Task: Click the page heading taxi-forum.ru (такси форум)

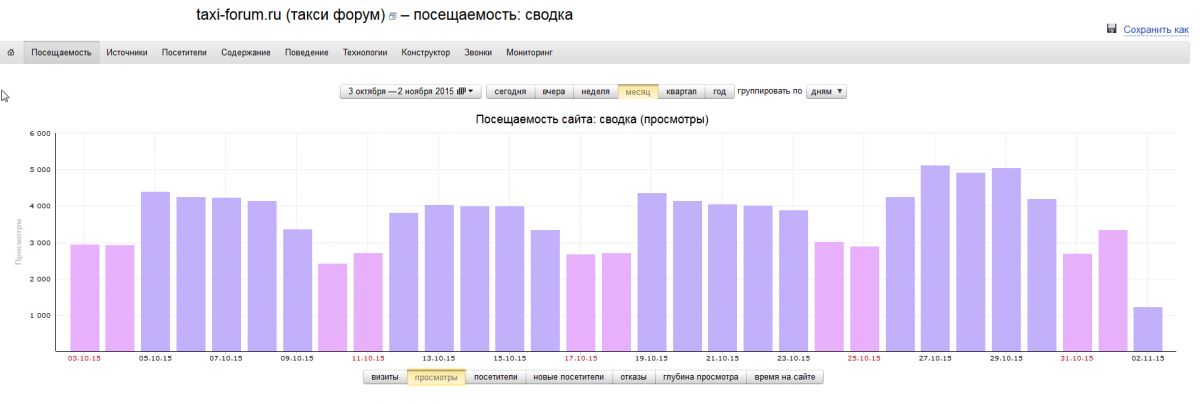Action: click(290, 16)
